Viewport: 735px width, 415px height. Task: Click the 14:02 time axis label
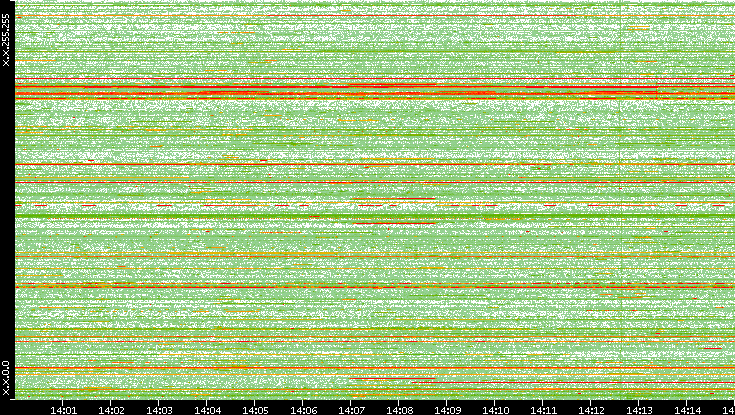coord(111,410)
